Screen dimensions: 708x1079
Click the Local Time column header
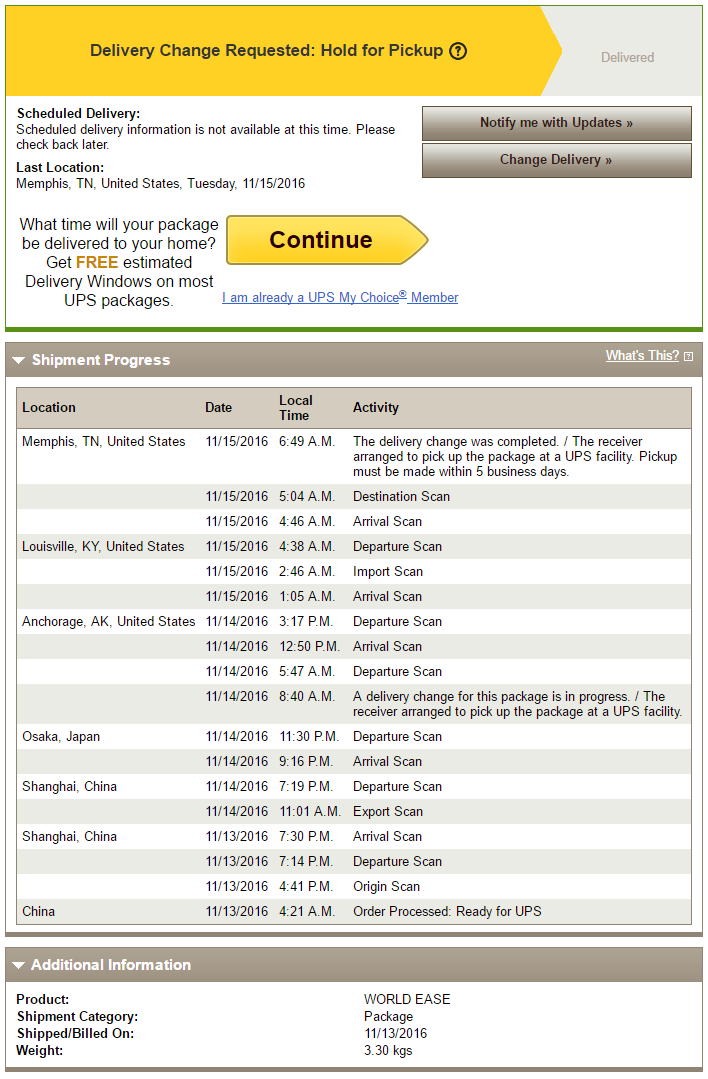[296, 408]
